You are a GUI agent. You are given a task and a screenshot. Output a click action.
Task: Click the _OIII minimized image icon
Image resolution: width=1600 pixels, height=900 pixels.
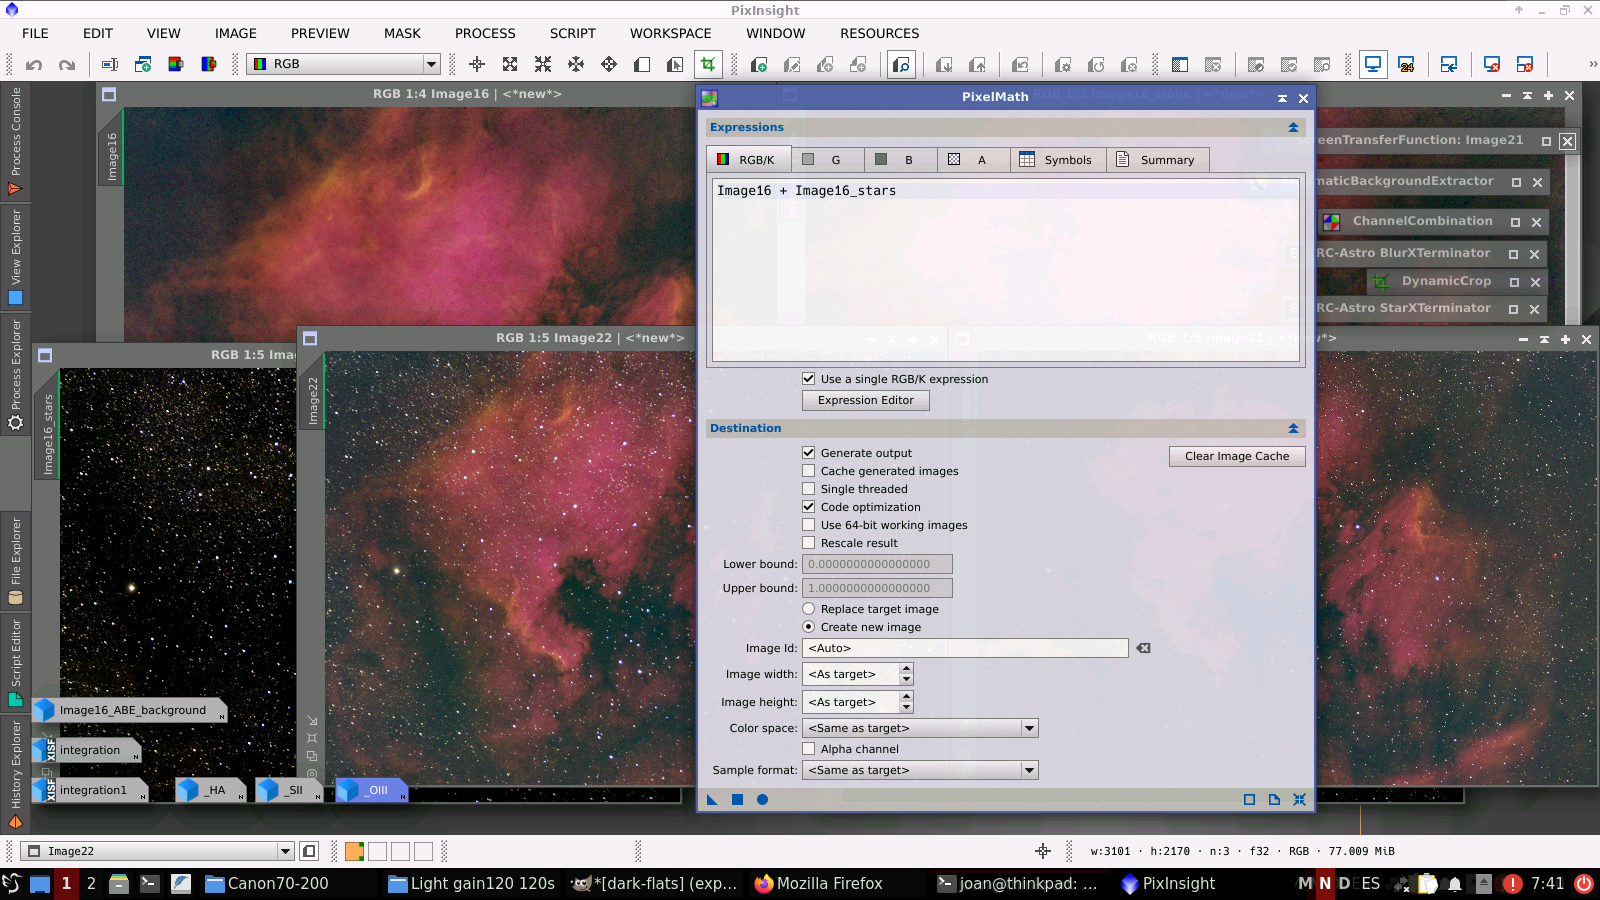point(371,790)
